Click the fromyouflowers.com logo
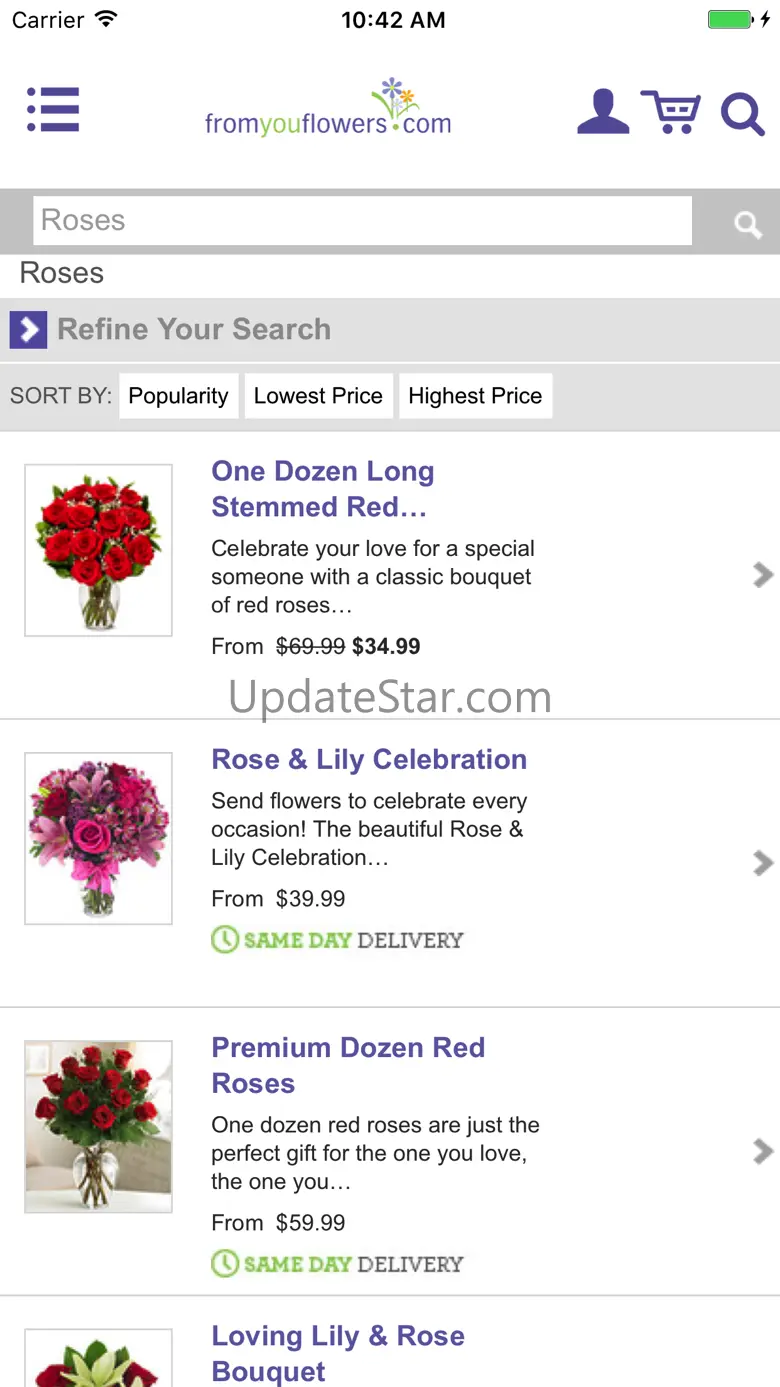 point(328,110)
